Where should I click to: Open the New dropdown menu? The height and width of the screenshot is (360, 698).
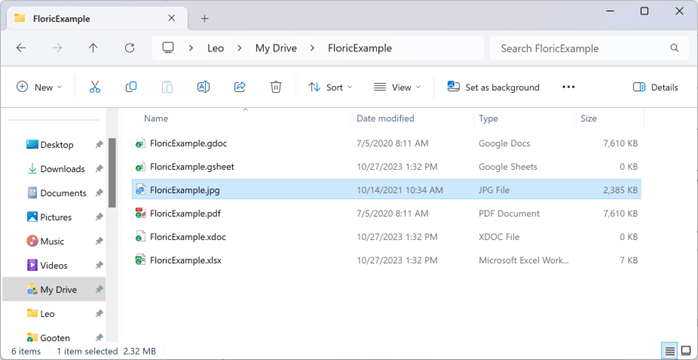coord(39,87)
